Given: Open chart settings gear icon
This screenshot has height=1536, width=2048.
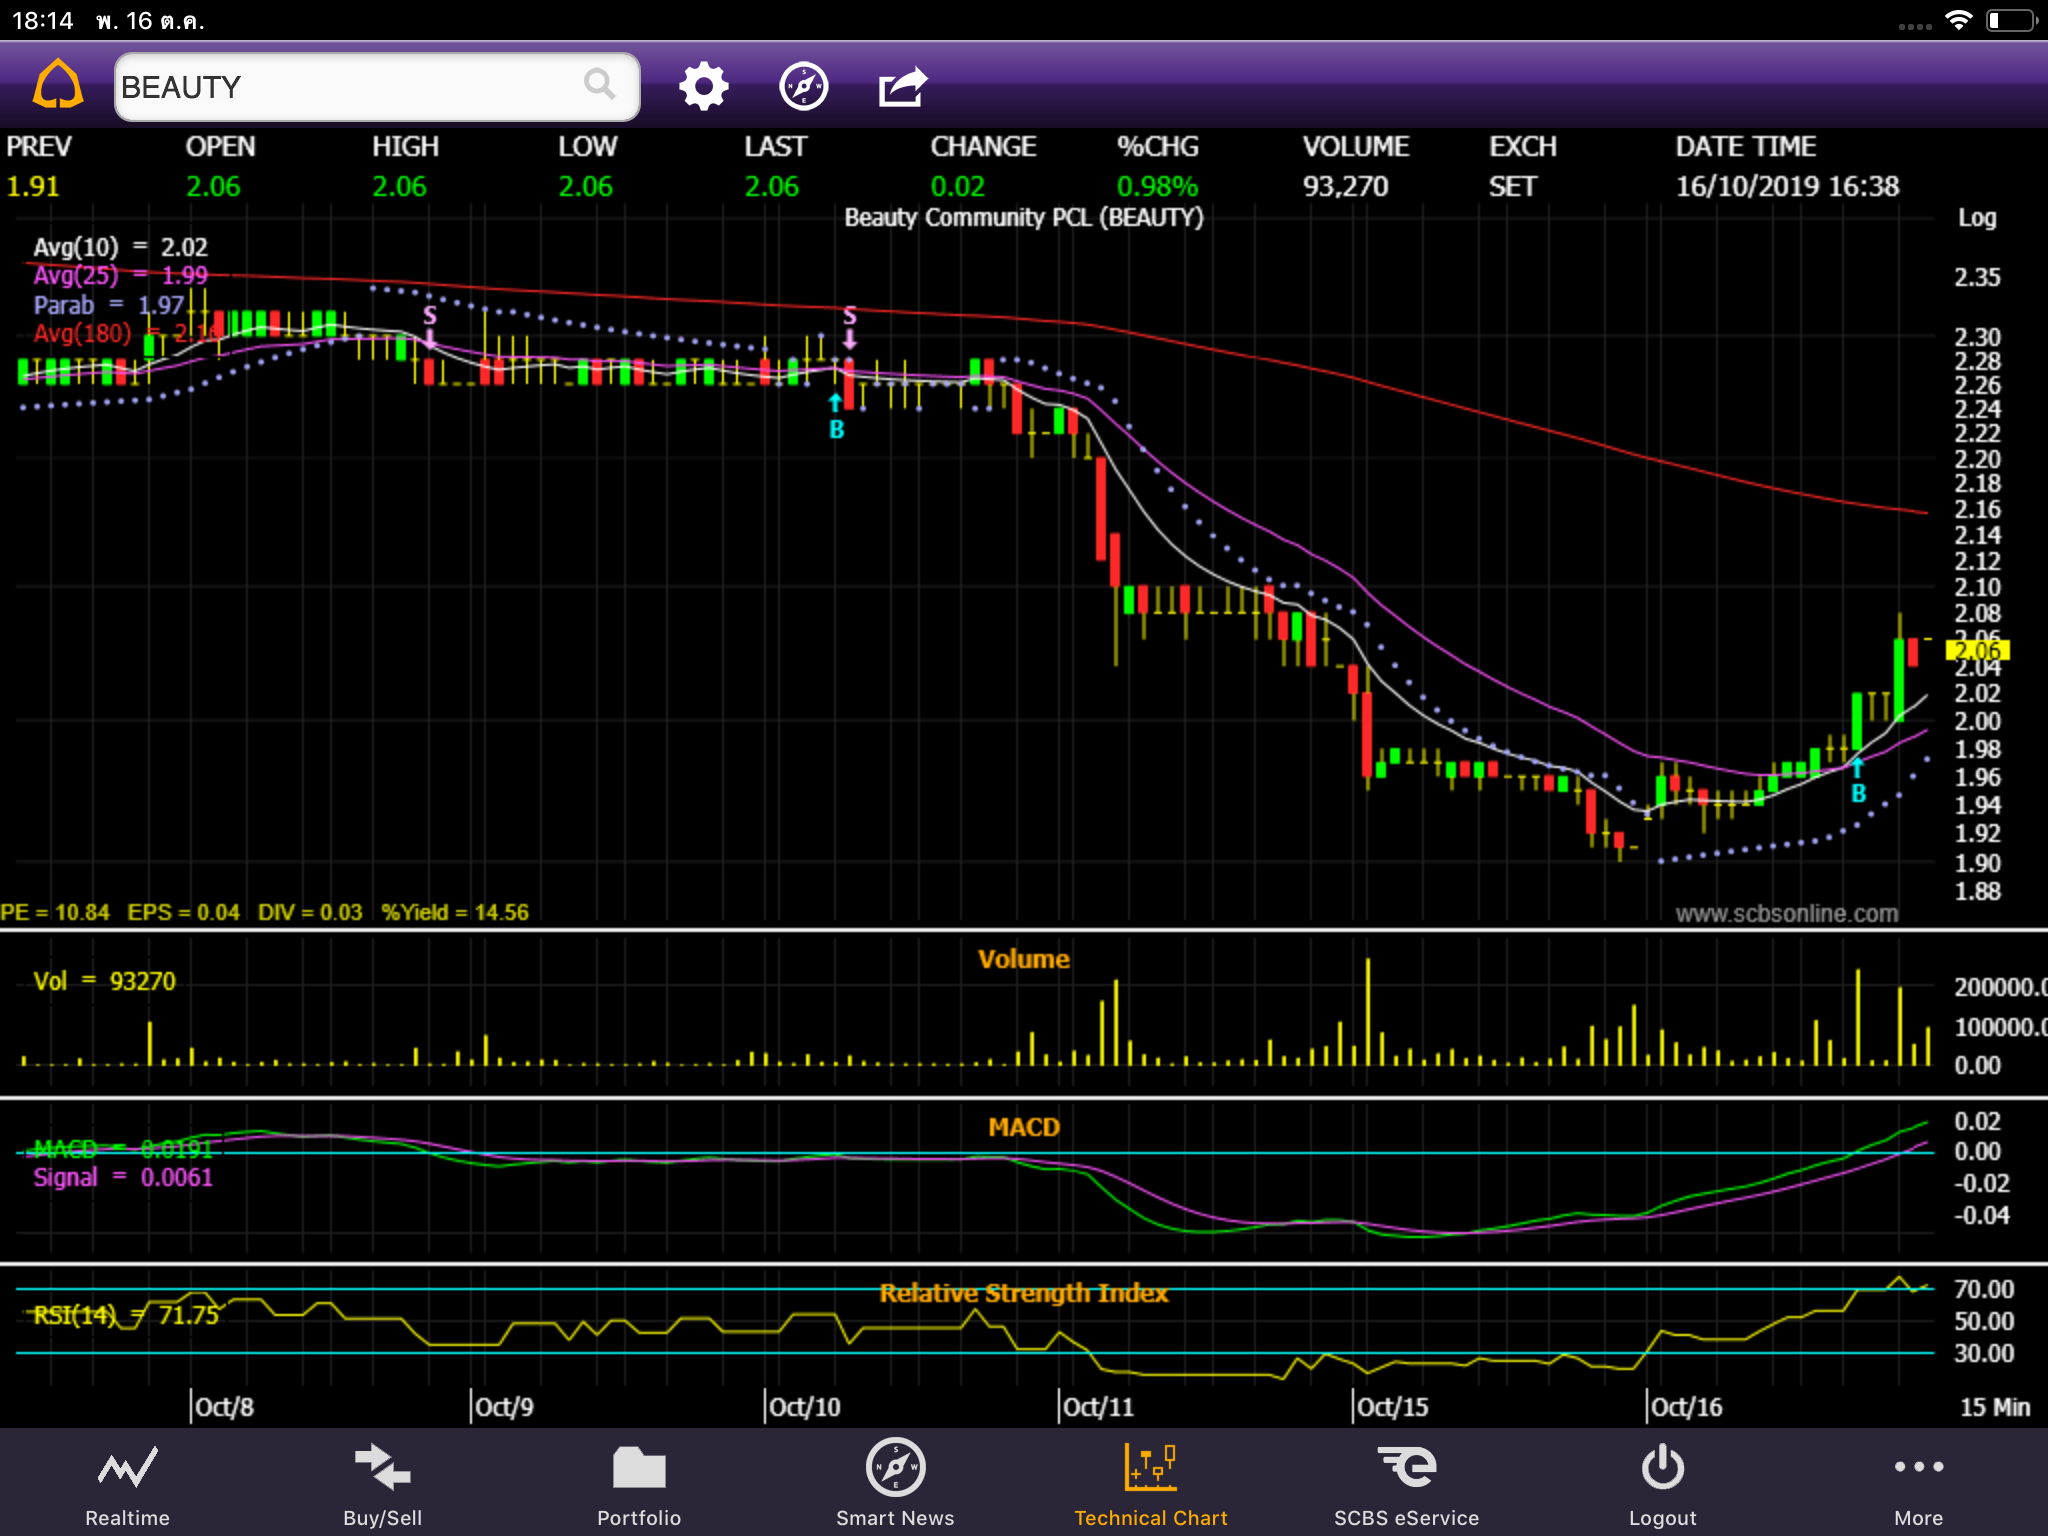Looking at the screenshot, I should point(703,86).
